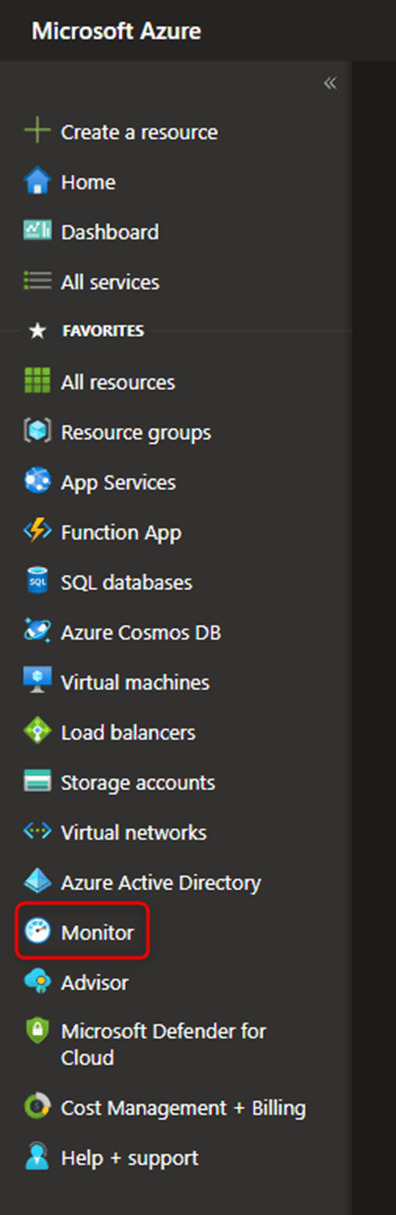396x1215 pixels.
Task: Open Virtual machines label
Action: click(x=135, y=682)
